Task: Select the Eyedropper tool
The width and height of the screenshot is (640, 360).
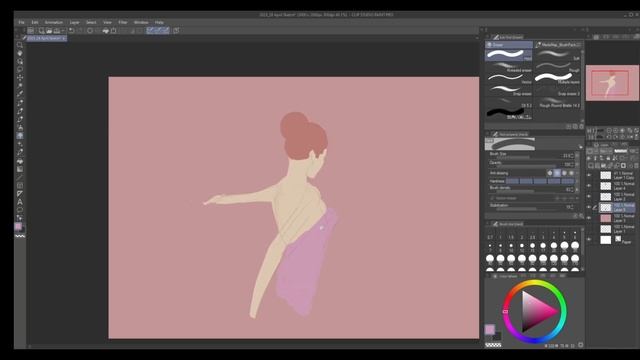Action: pyautogui.click(x=20, y=94)
